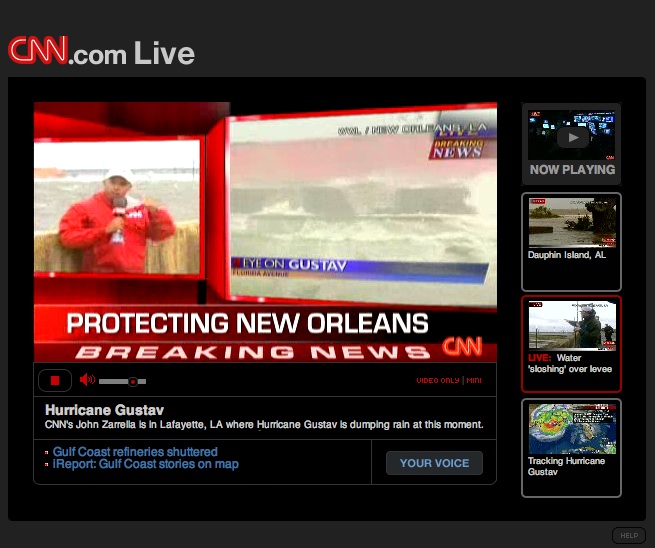Click the Now Playing label
The height and width of the screenshot is (548, 655).
572,170
